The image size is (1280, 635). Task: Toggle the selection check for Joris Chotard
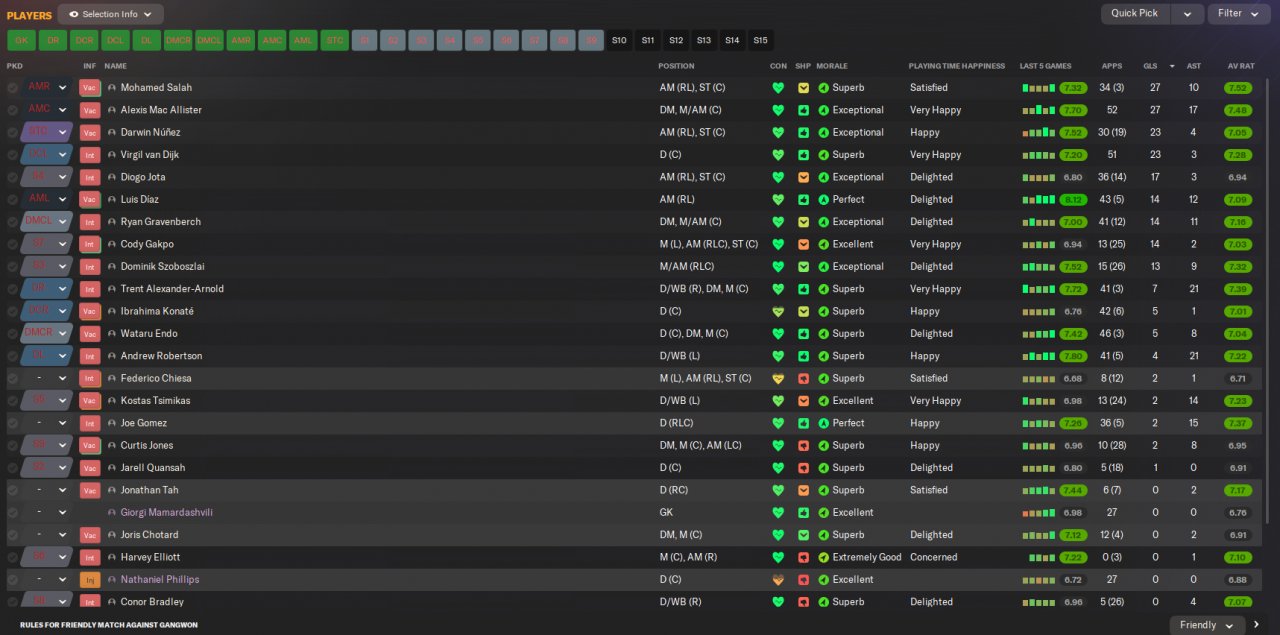pos(12,535)
